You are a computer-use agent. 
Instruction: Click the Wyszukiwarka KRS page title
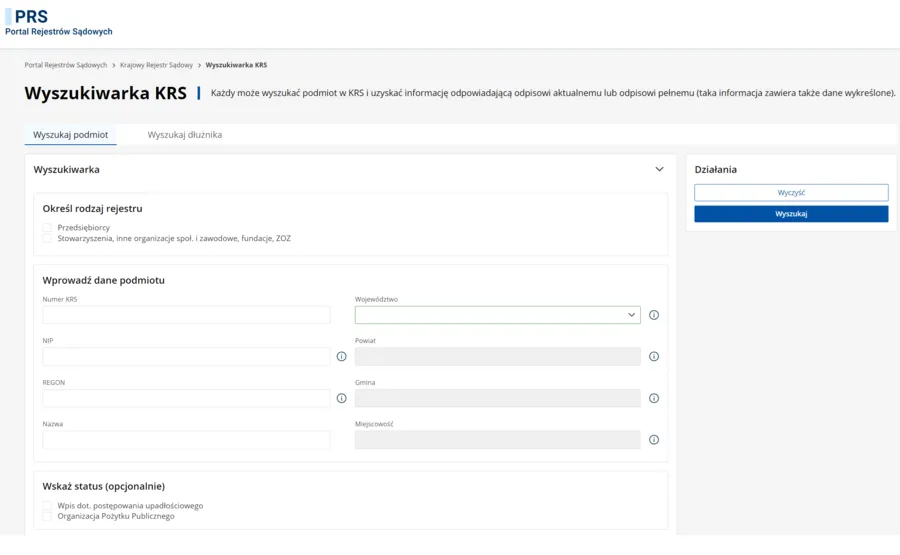106,93
